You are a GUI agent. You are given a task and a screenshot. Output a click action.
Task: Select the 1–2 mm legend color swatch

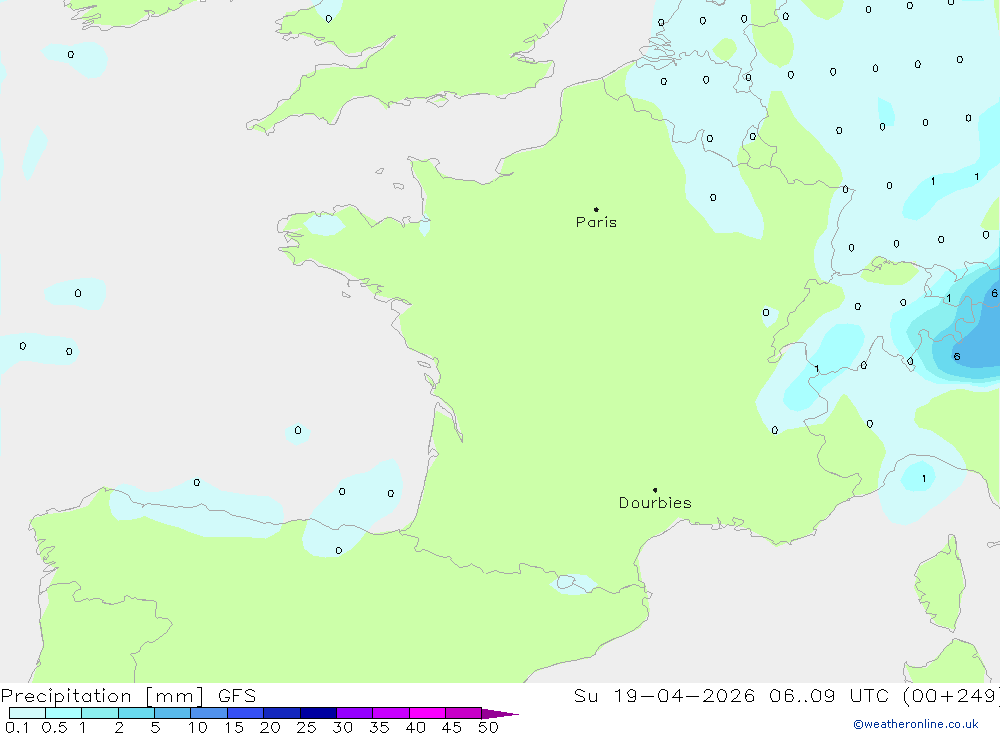tap(100, 713)
